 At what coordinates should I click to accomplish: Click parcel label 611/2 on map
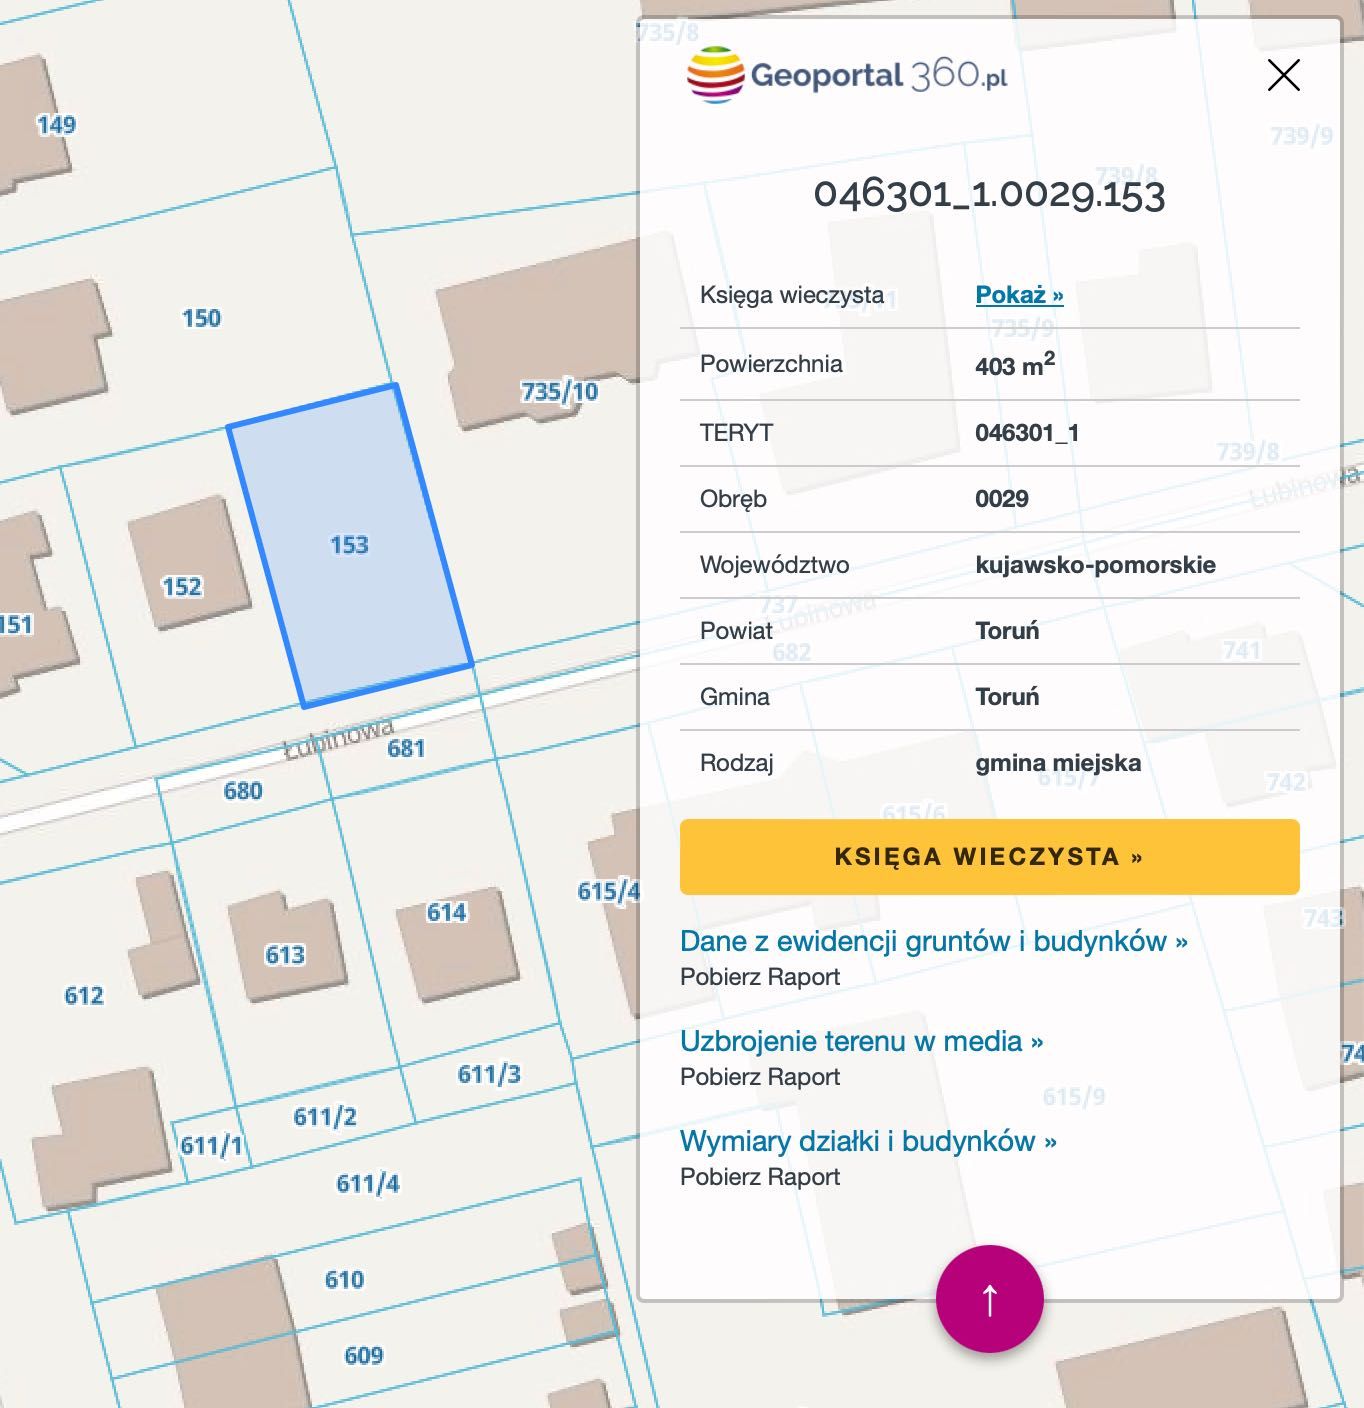coord(325,1117)
